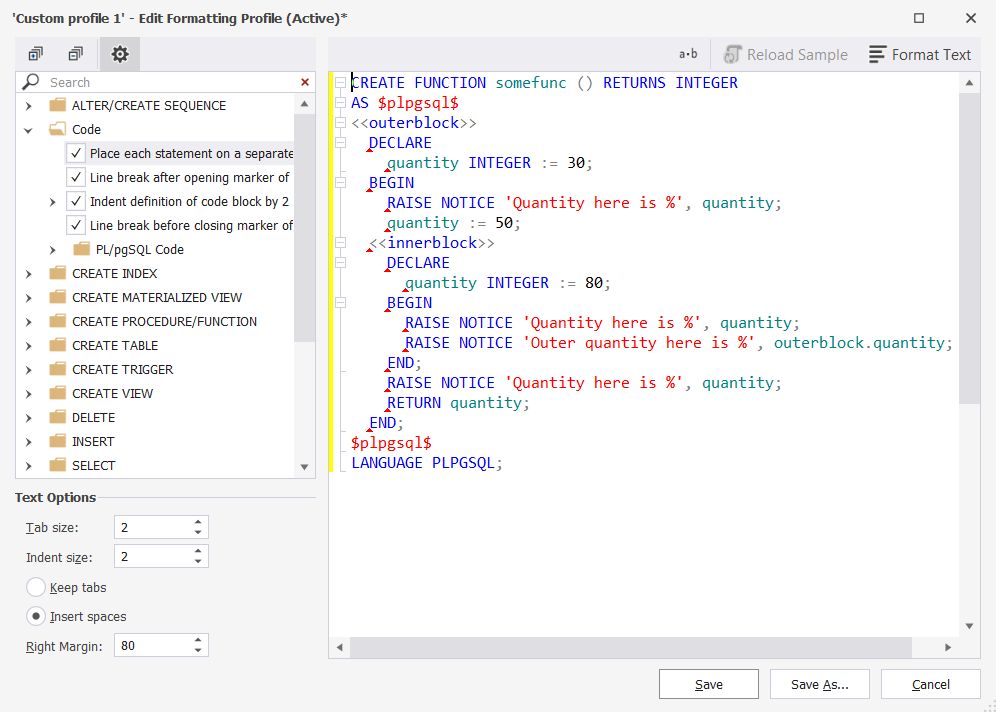996x712 pixels.
Task: Click 'LANGUAGE PLPGSQL;' line in preview
Action: 427,463
